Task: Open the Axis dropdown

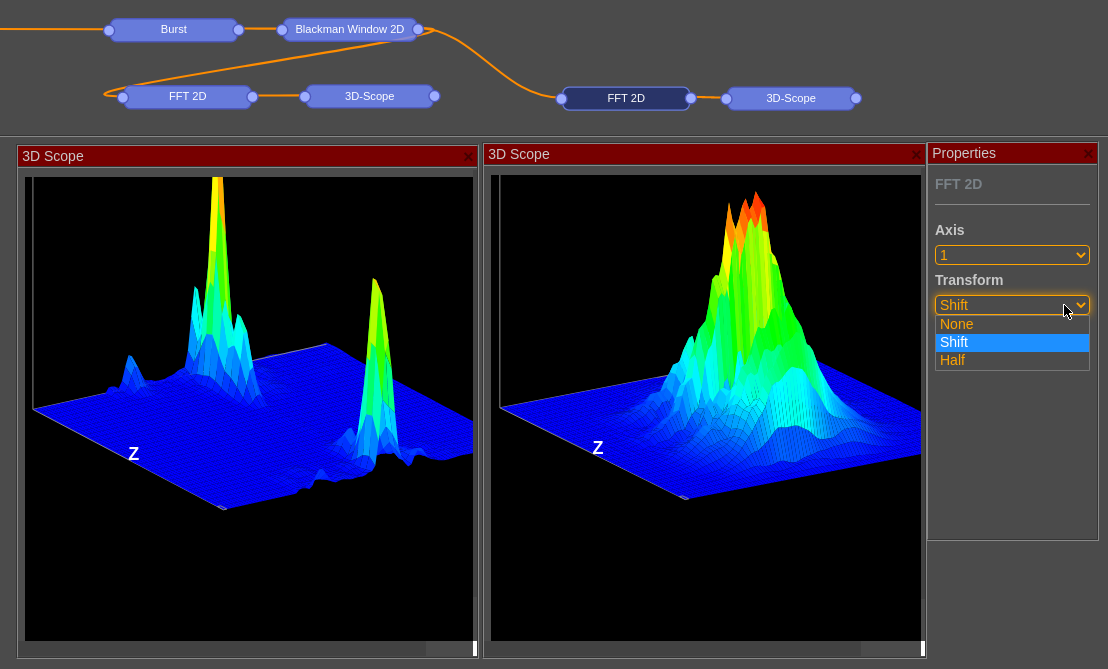Action: tap(1012, 255)
